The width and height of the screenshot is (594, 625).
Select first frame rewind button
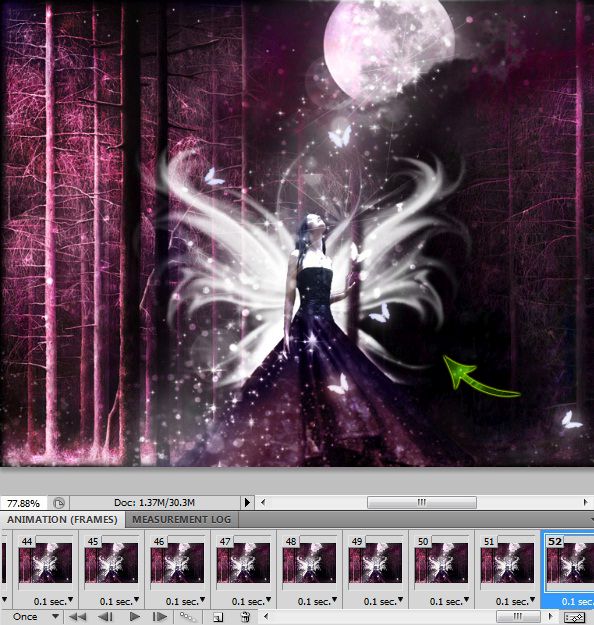tap(78, 617)
